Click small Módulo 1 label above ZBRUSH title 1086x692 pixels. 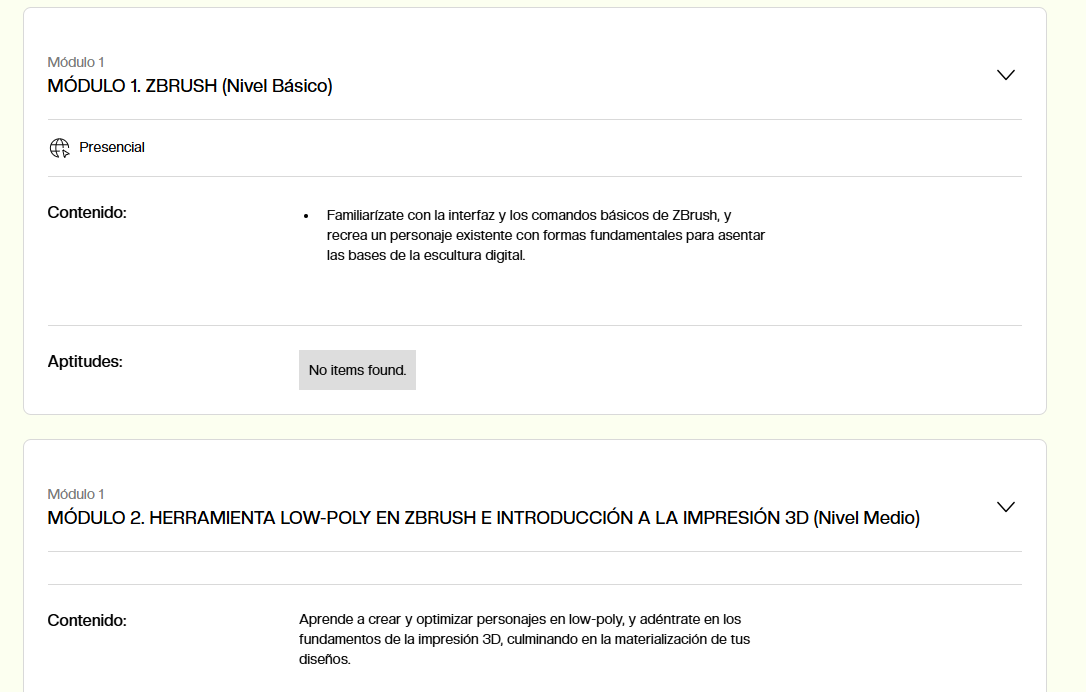click(76, 62)
